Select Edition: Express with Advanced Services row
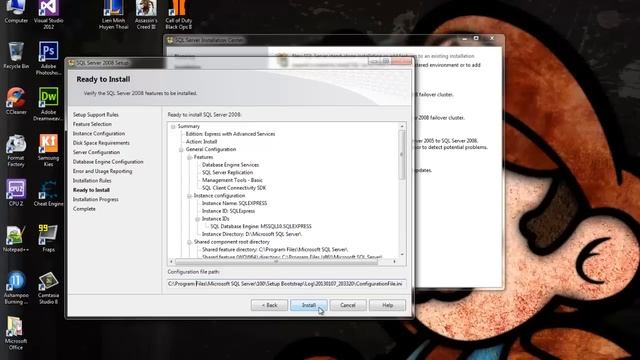This screenshot has width=640, height=360. click(x=230, y=134)
